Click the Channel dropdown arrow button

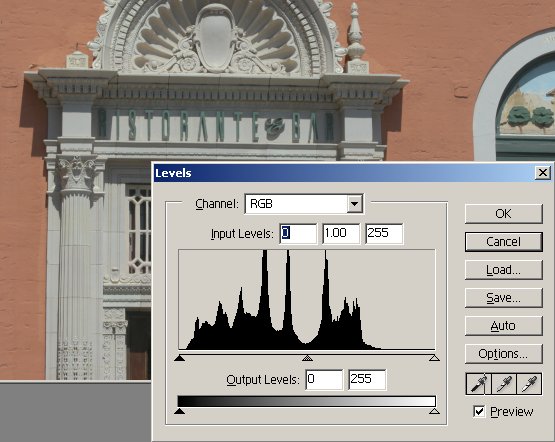pos(354,204)
